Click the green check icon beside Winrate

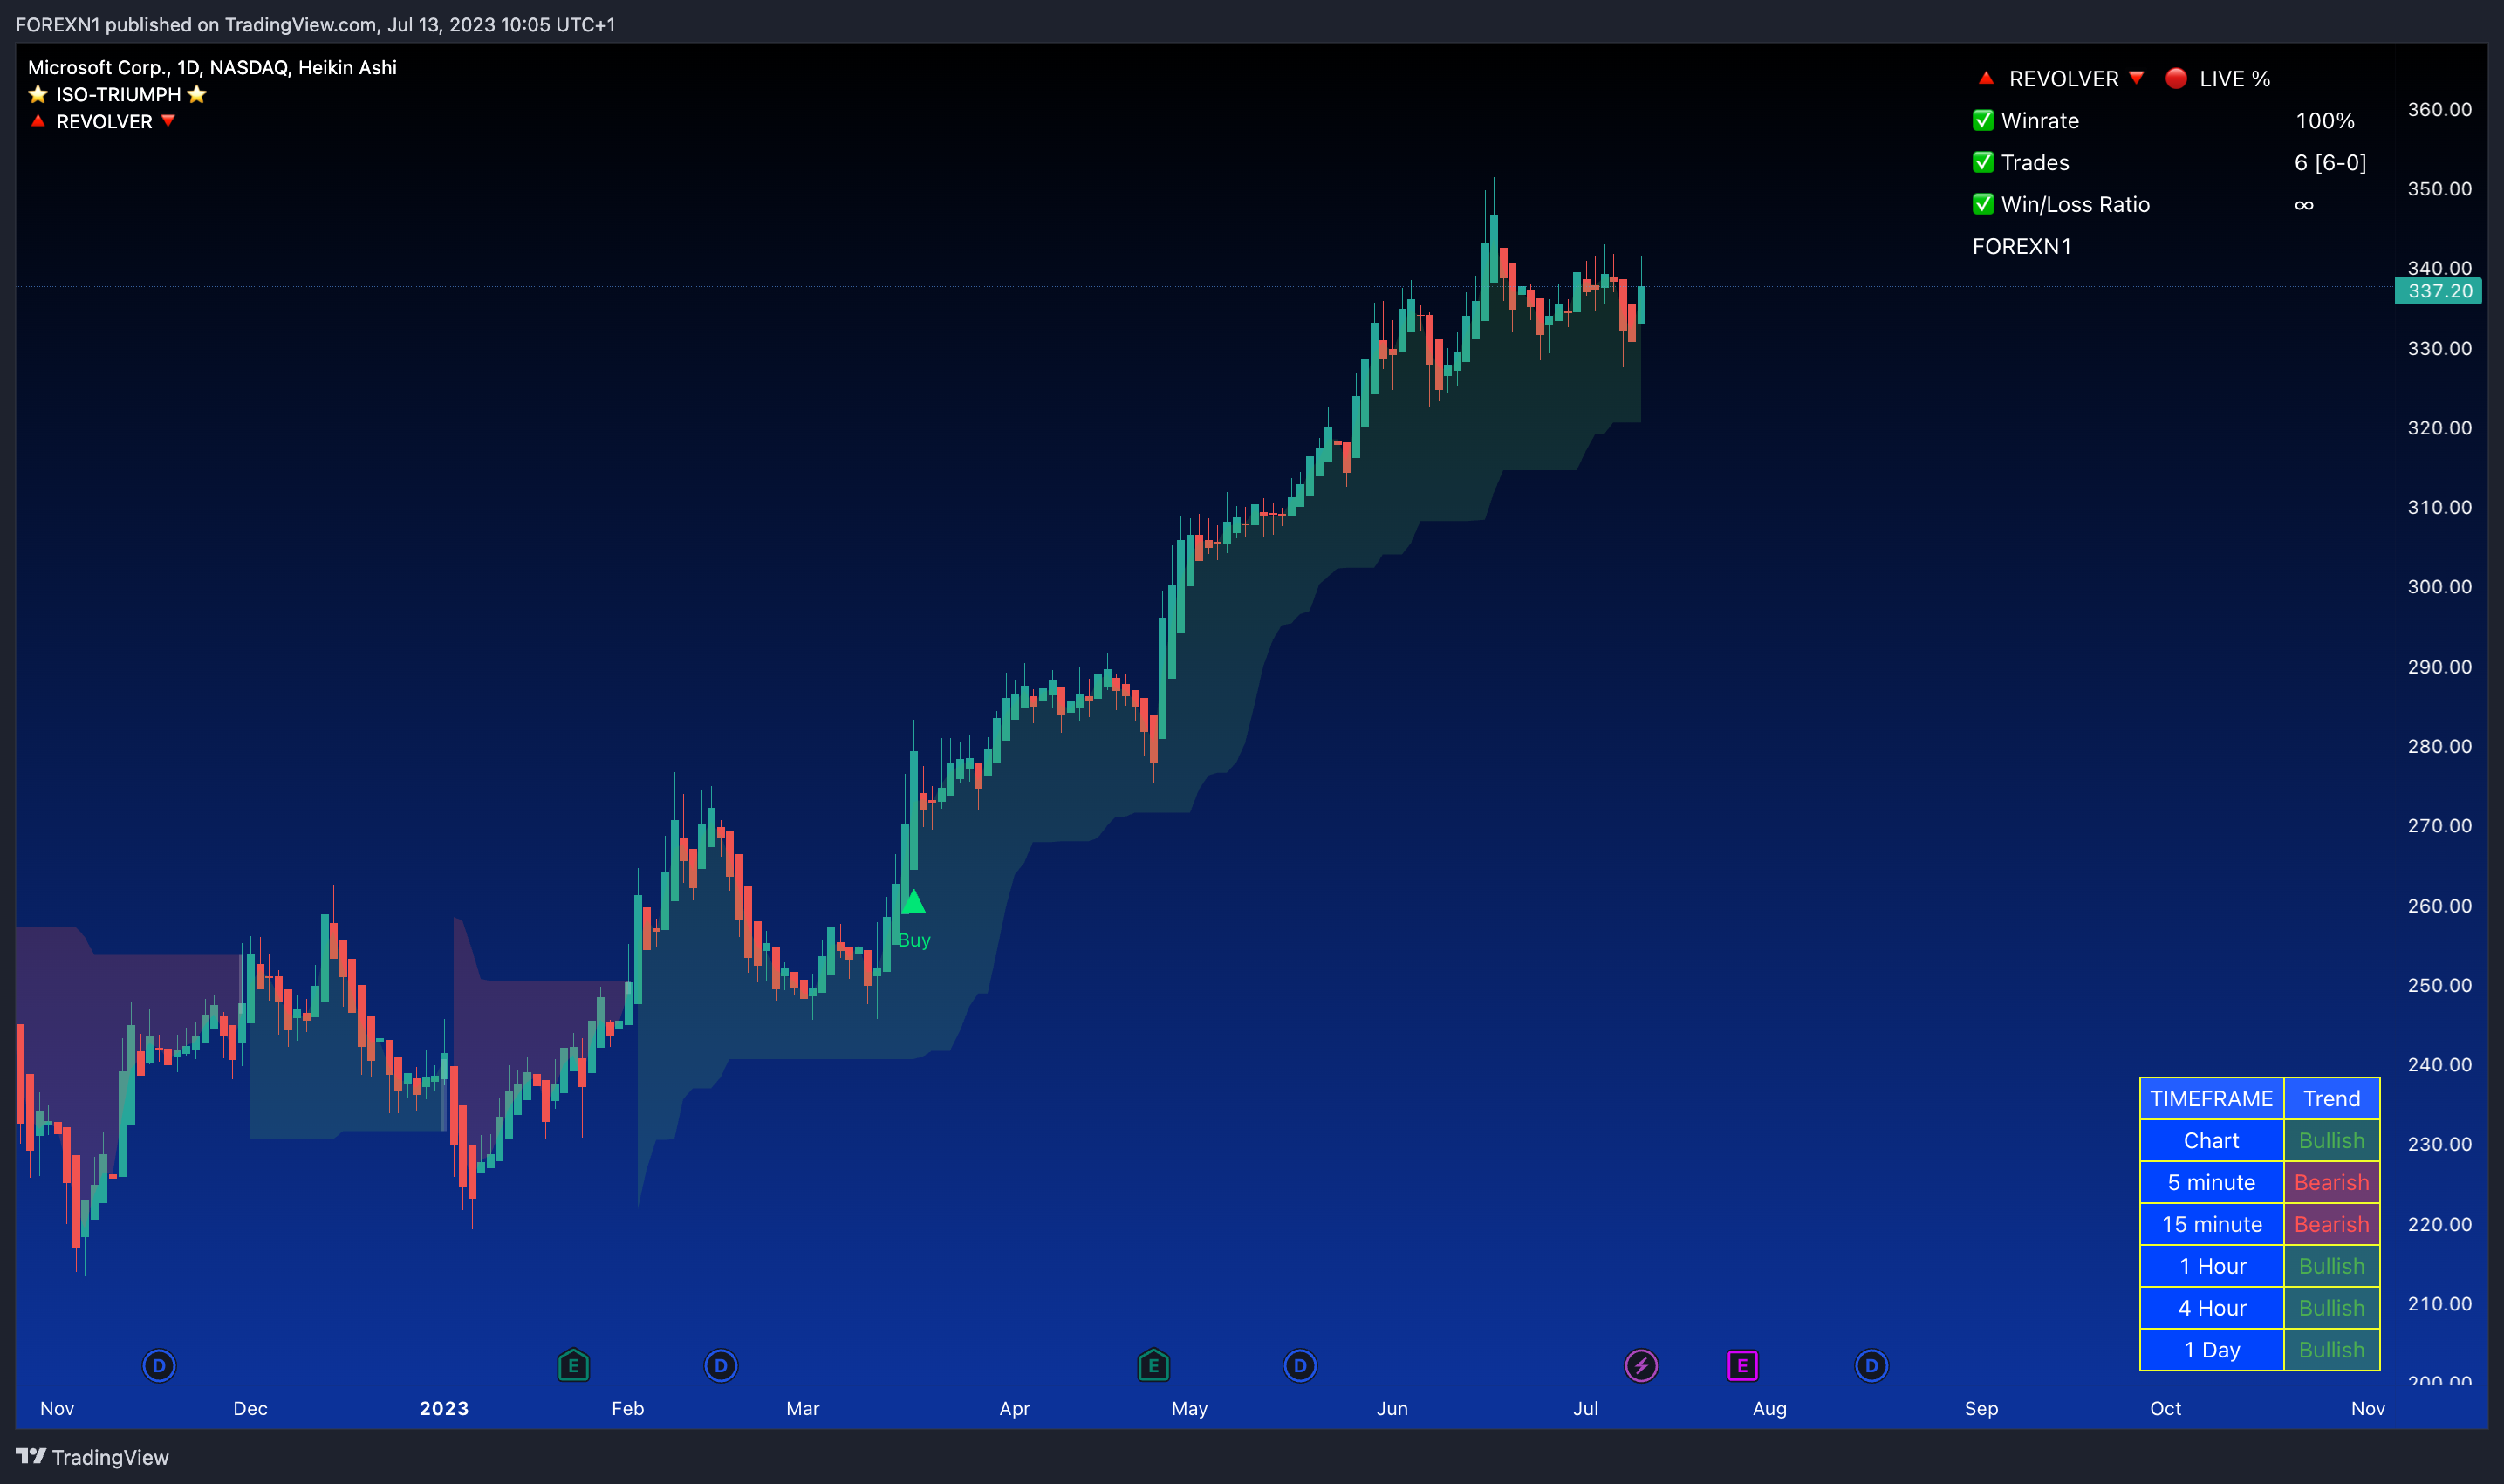[1983, 120]
